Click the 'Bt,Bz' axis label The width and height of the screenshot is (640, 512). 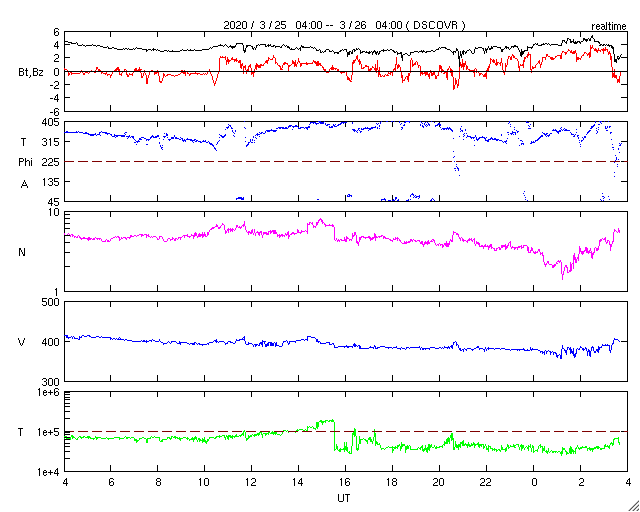pyautogui.click(x=31, y=73)
